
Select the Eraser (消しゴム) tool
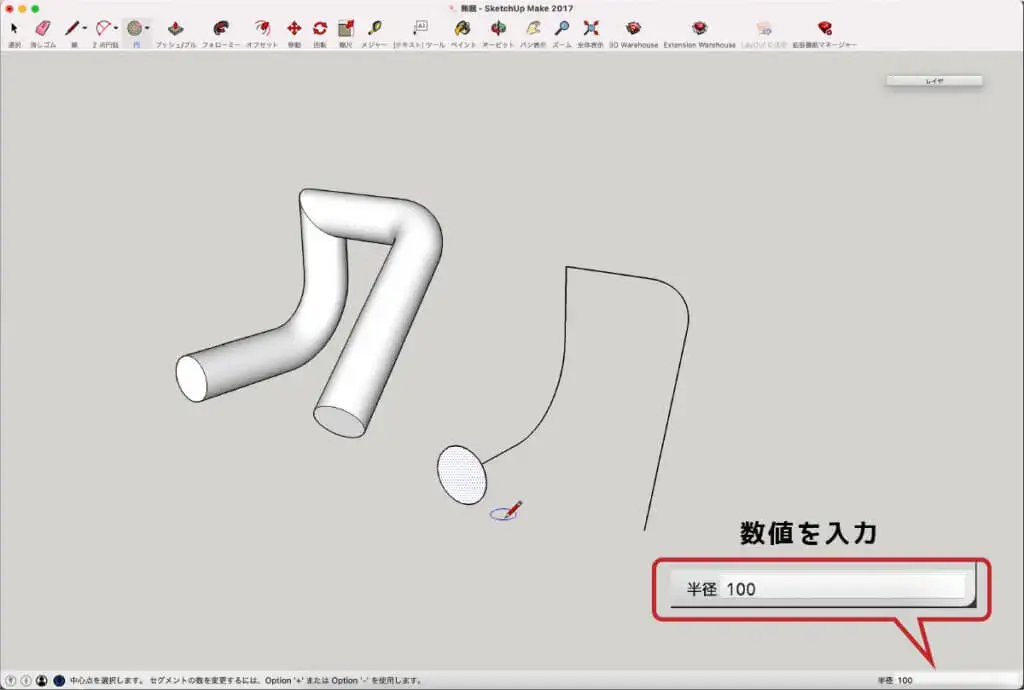[42, 29]
